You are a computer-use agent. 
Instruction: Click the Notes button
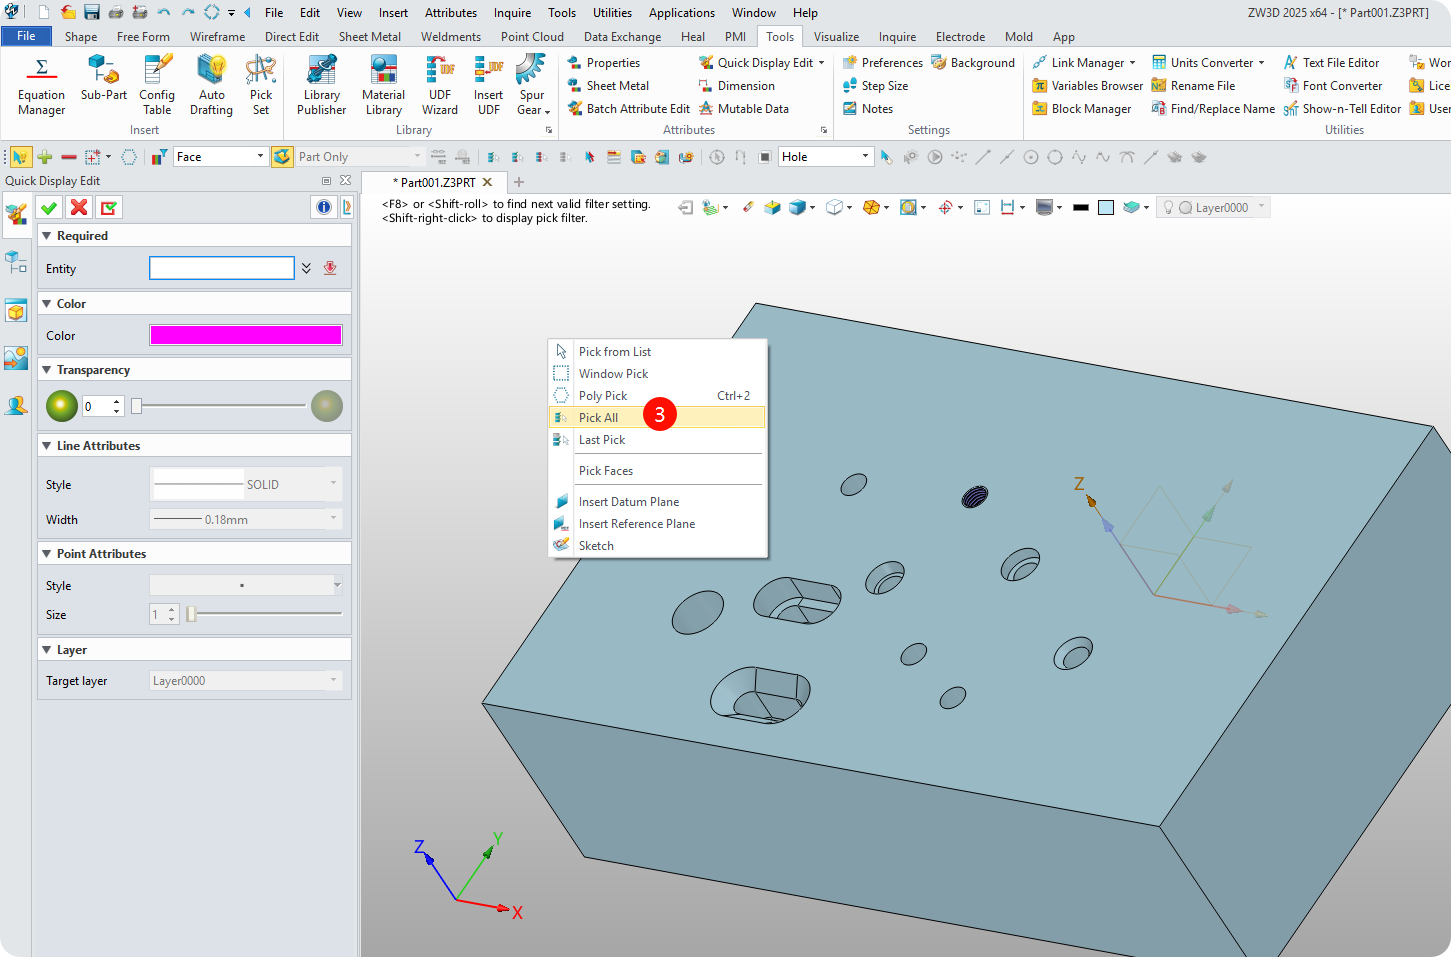click(867, 109)
